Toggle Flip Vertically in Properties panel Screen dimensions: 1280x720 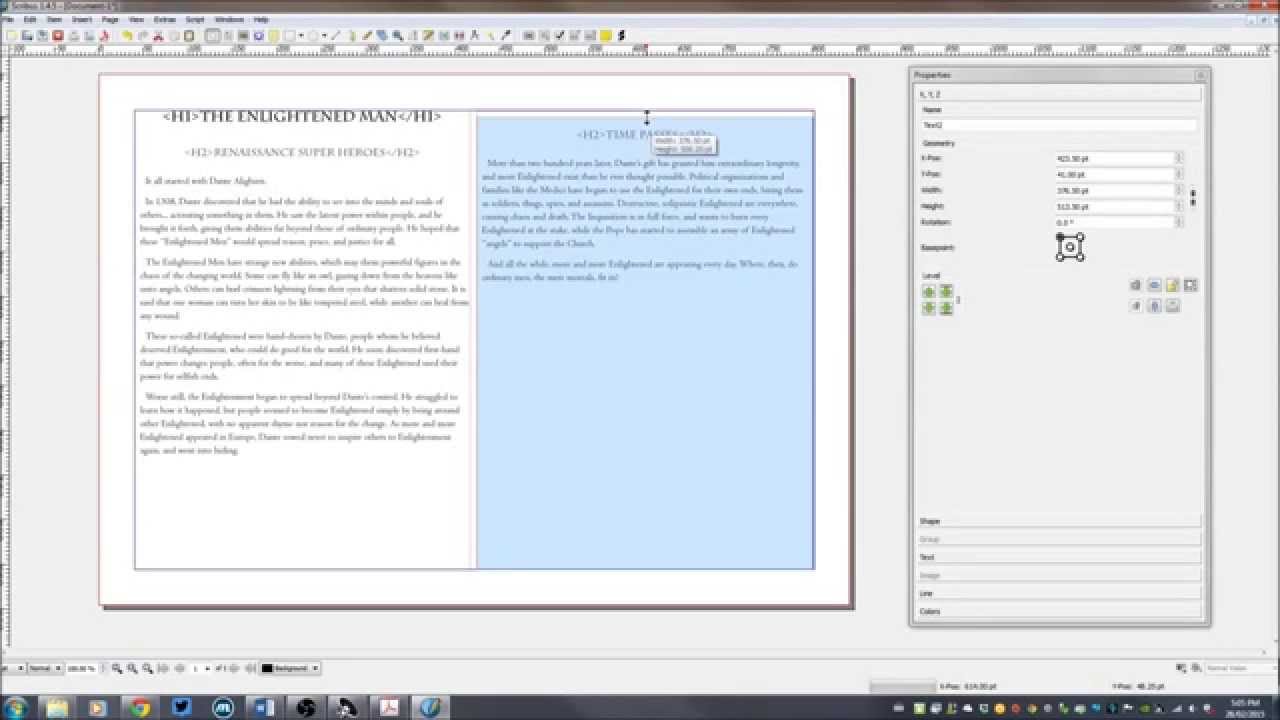click(x=1153, y=306)
